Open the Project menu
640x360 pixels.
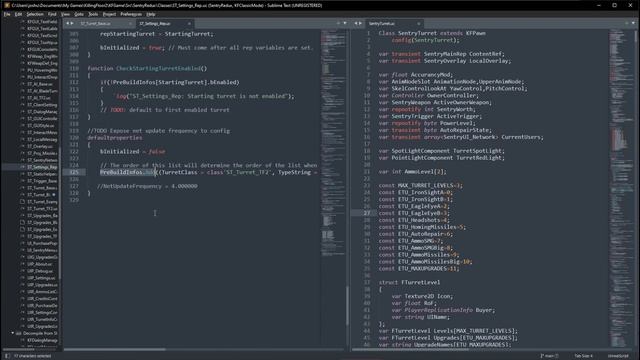pos(109,14)
